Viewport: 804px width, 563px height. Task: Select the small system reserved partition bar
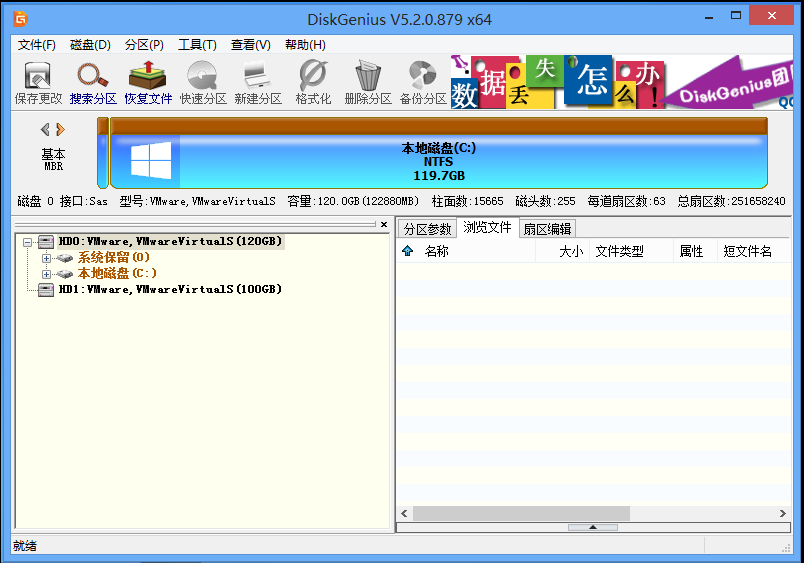pyautogui.click(x=103, y=153)
